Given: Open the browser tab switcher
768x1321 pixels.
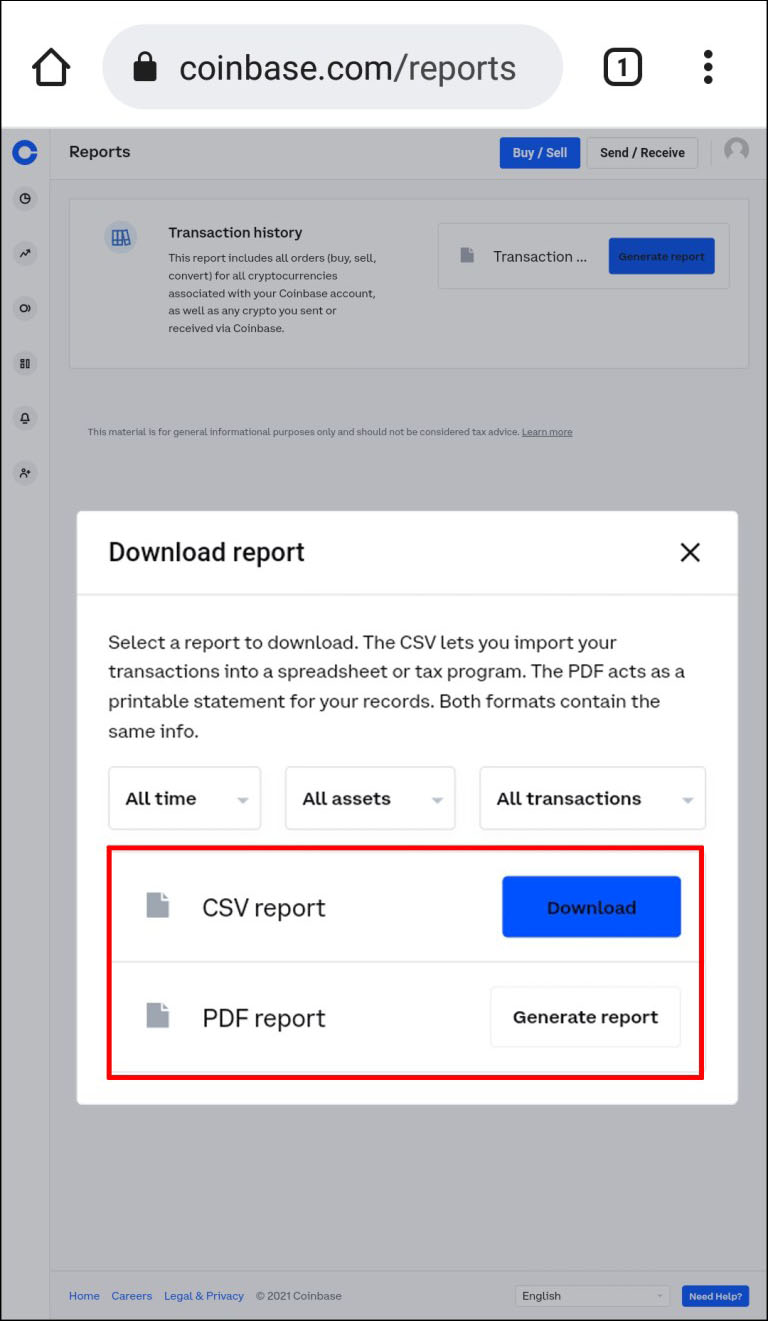Looking at the screenshot, I should click(622, 68).
